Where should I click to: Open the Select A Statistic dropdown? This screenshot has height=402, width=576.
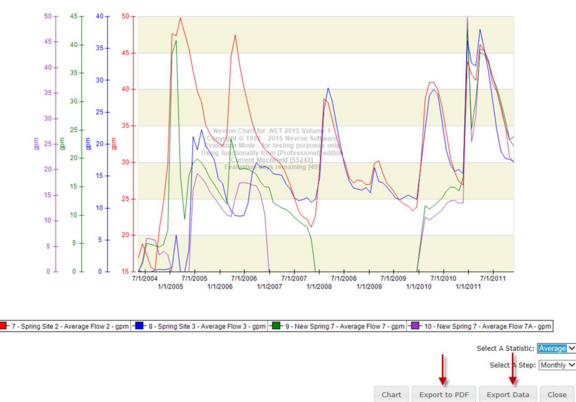tap(556, 348)
